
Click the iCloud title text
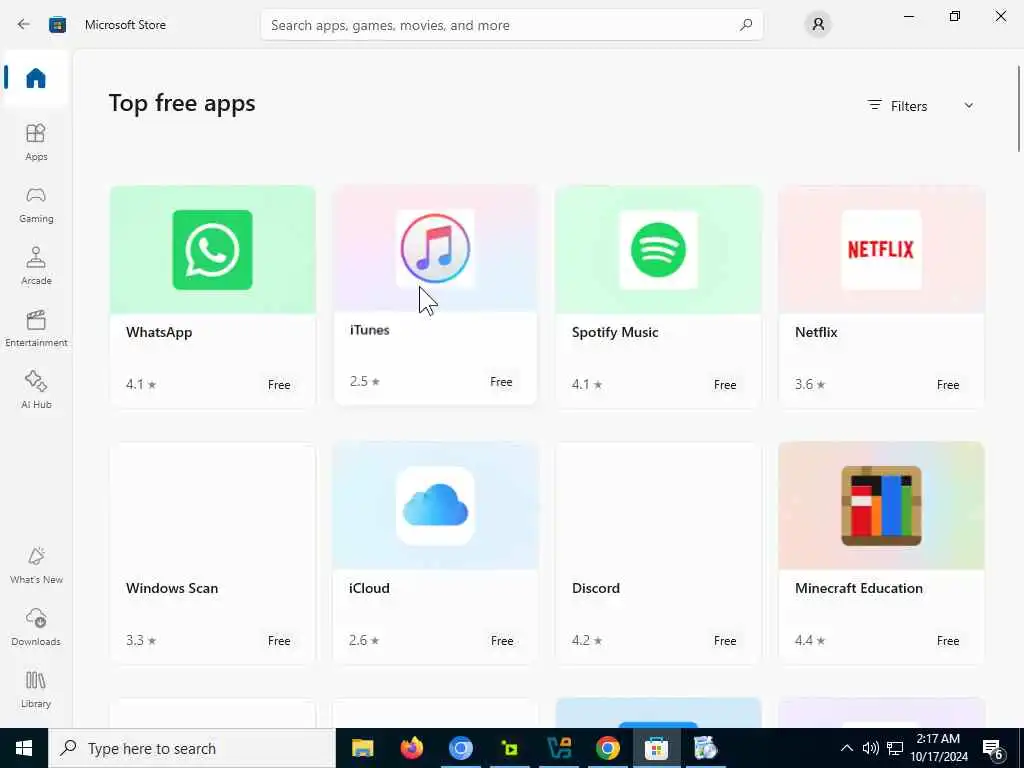369,588
